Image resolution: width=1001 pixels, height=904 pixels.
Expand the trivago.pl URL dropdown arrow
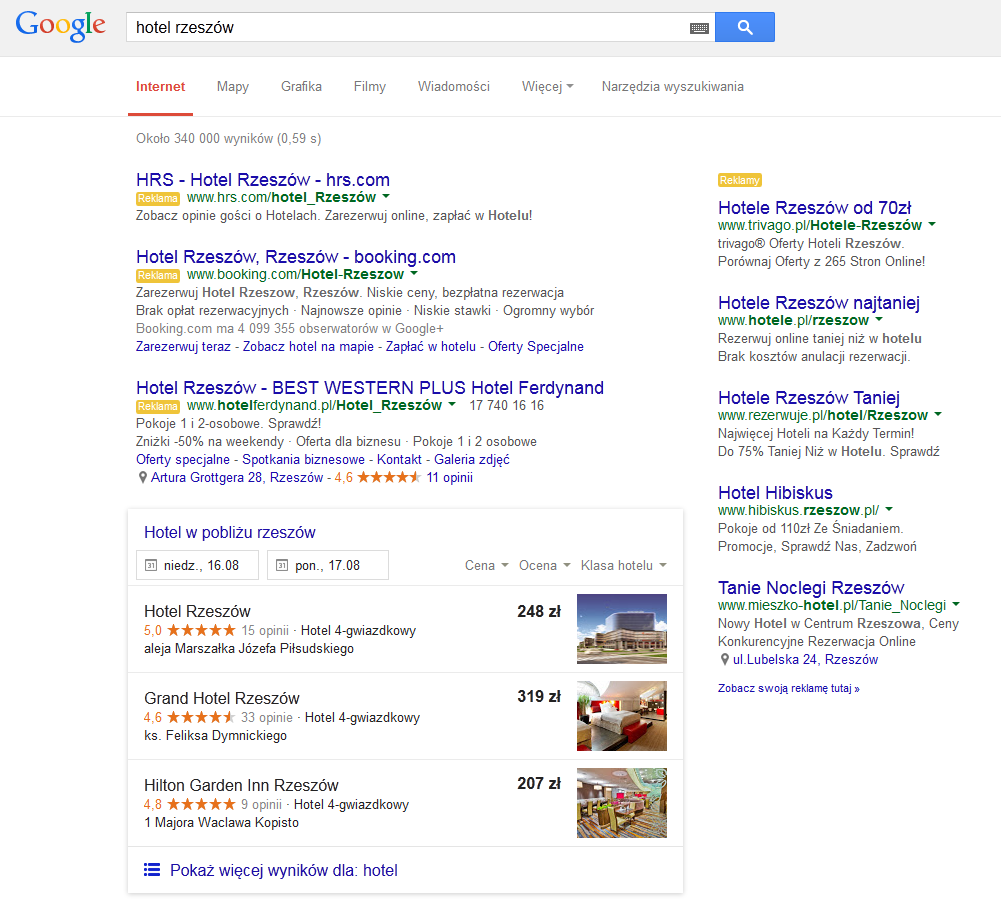click(932, 224)
